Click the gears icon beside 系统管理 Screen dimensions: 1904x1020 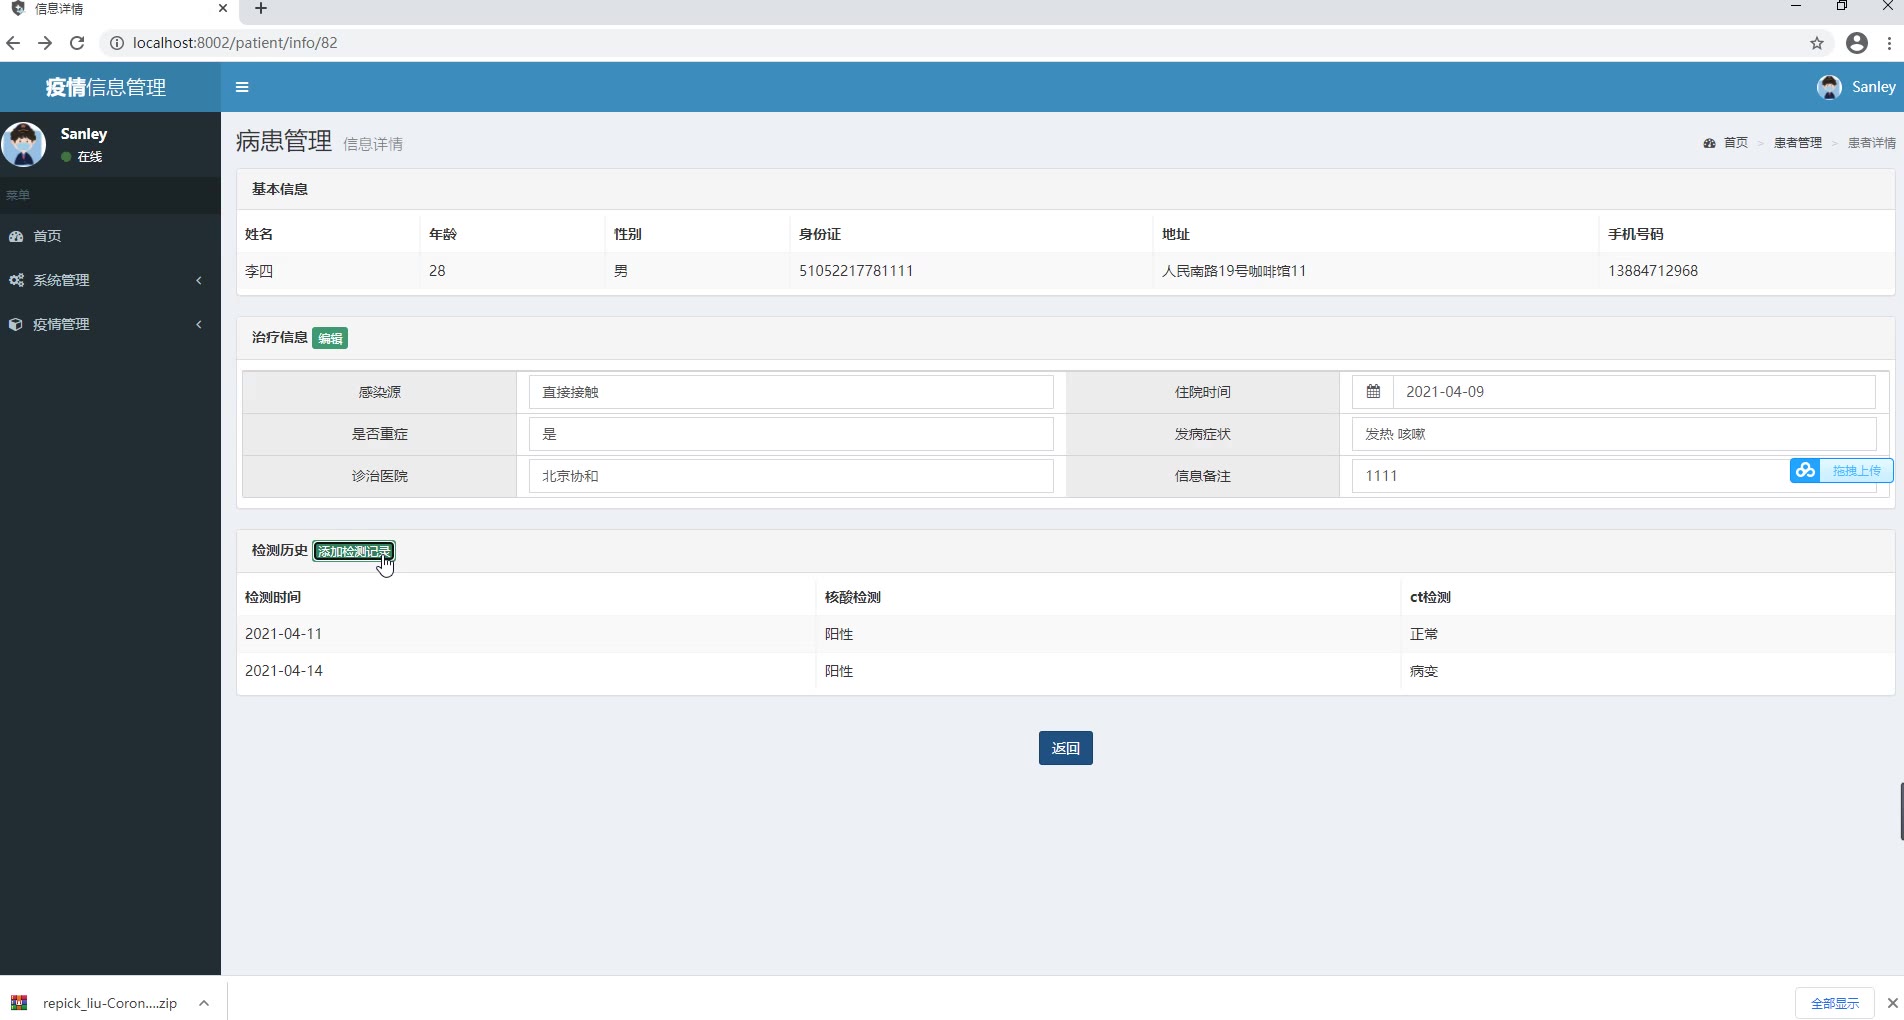click(x=16, y=280)
